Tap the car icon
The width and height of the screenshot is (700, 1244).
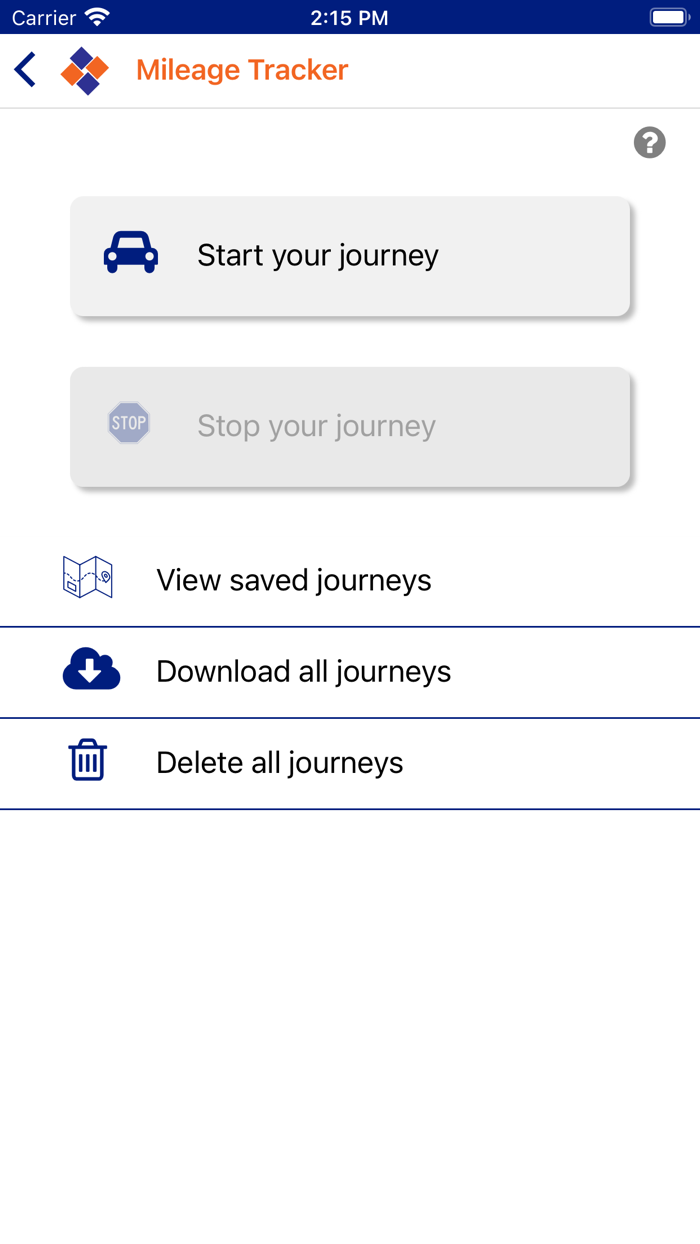[x=131, y=254]
